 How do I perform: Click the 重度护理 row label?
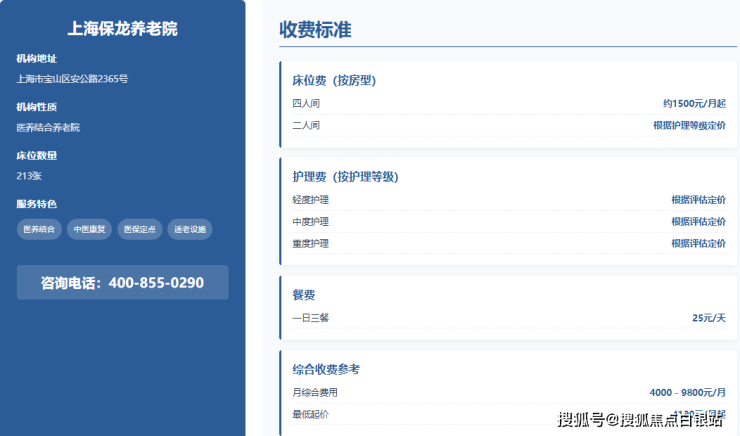click(311, 243)
